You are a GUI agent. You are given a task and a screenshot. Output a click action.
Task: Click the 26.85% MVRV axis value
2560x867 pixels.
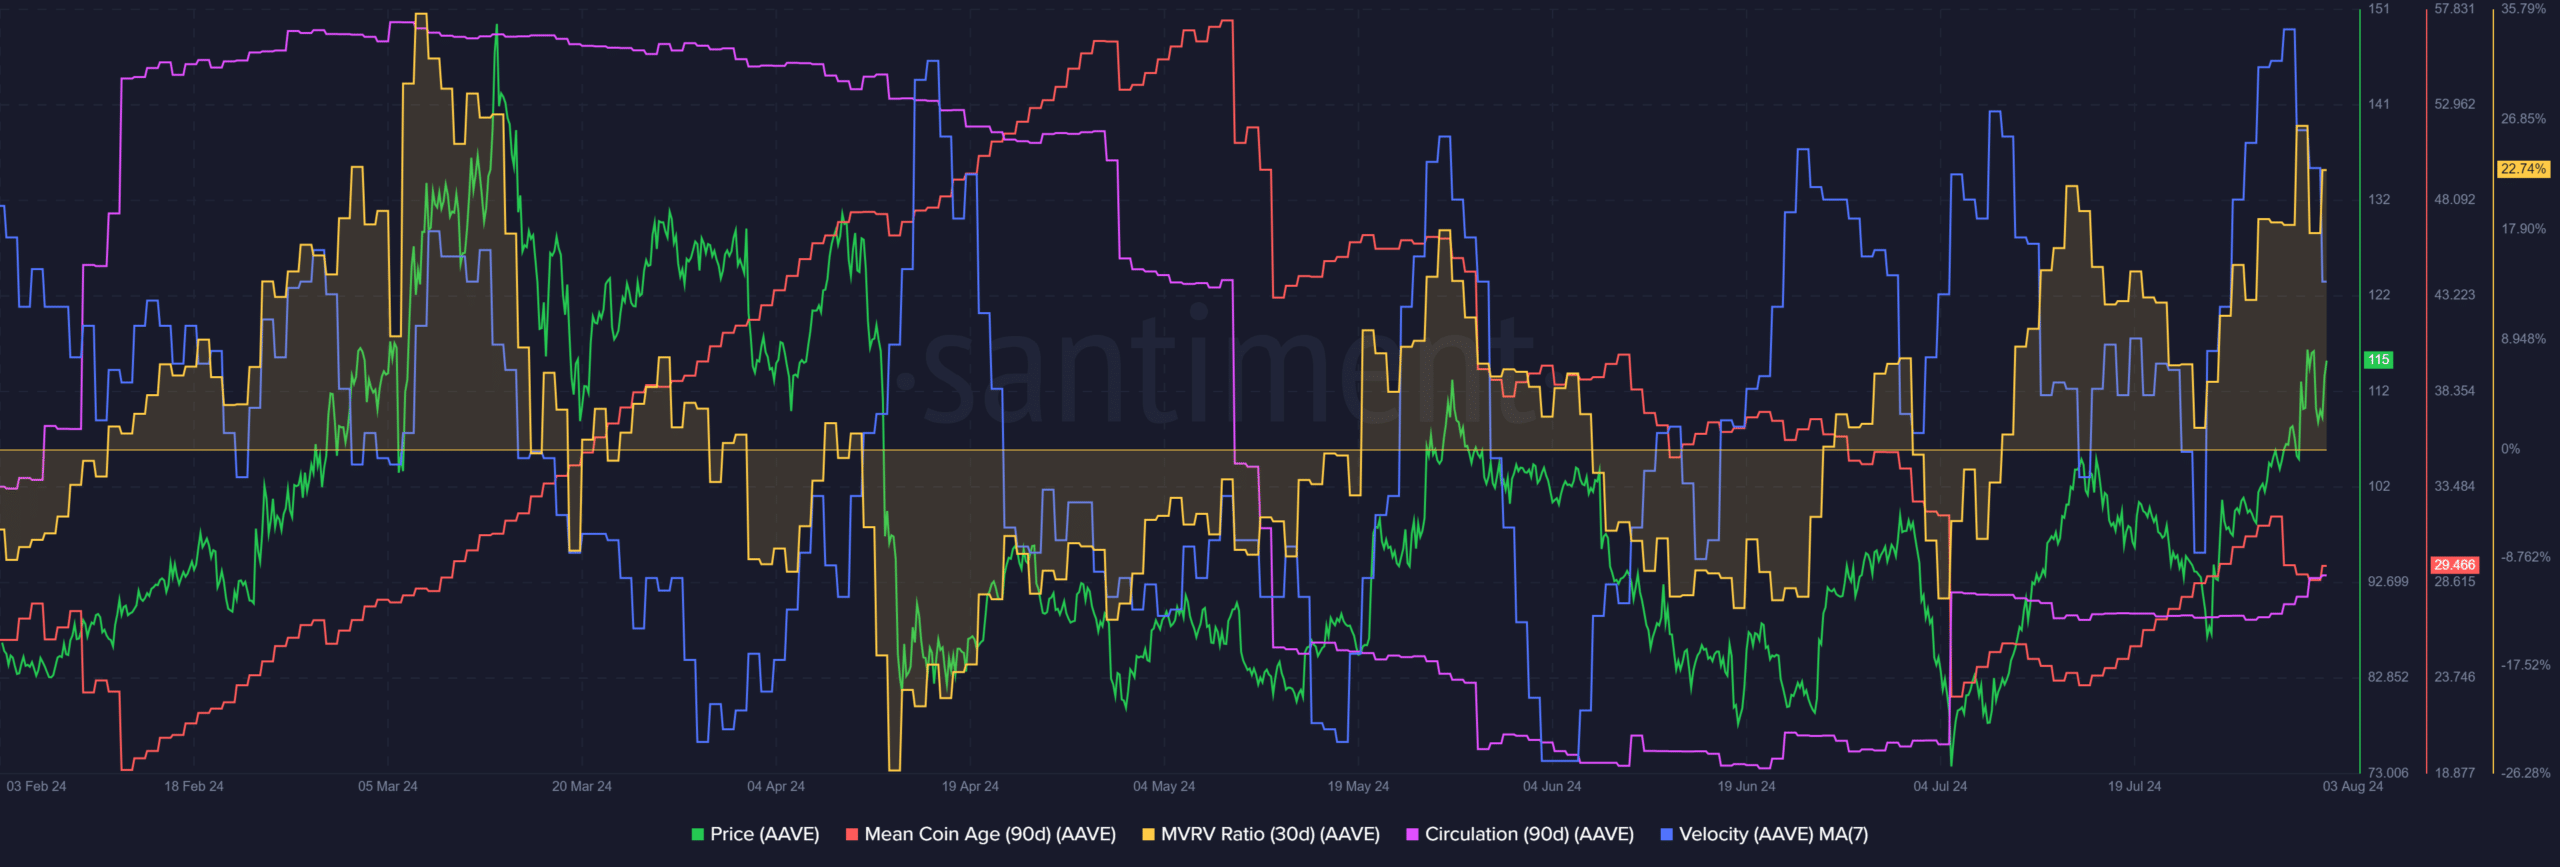pyautogui.click(x=2524, y=119)
